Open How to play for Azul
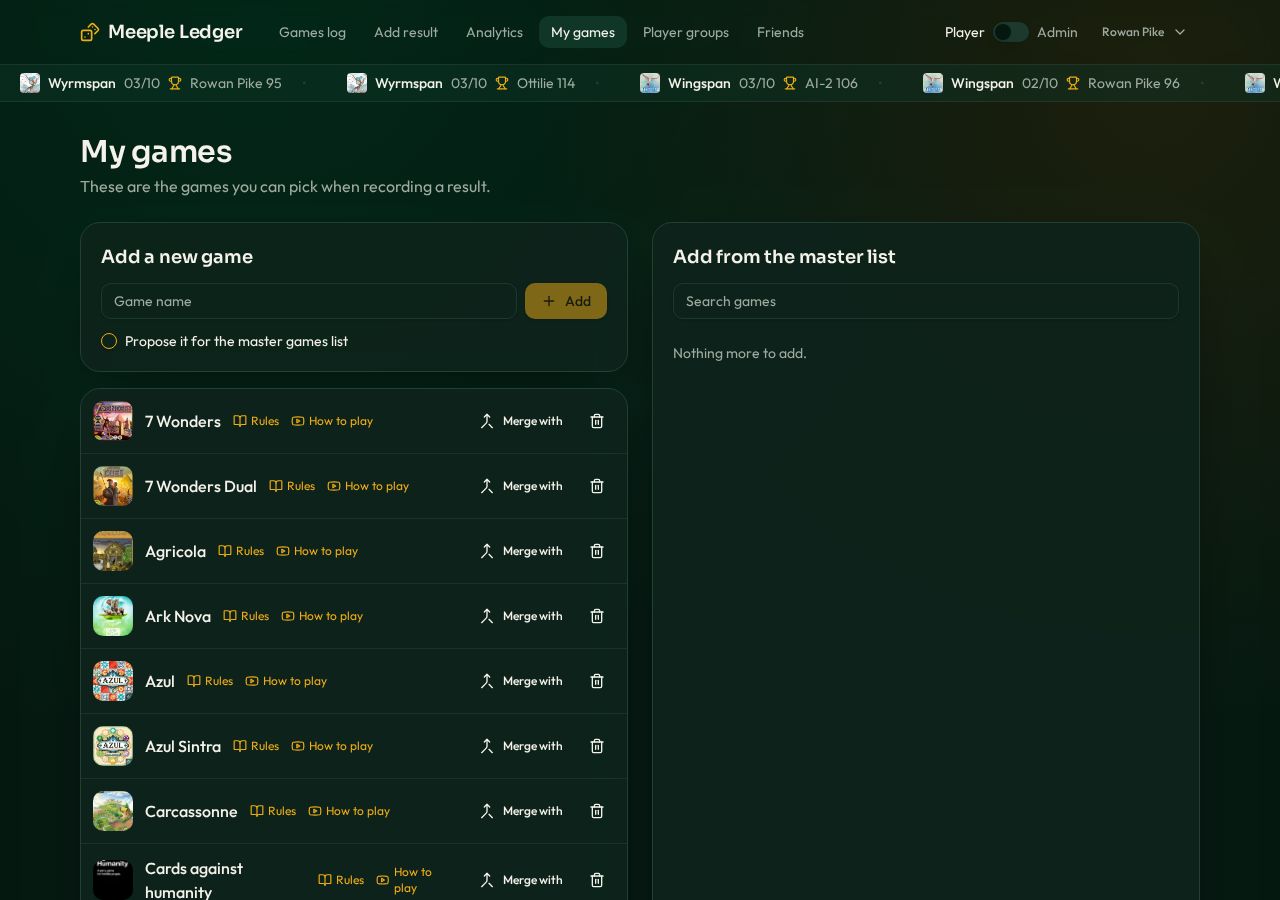 pyautogui.click(x=286, y=681)
